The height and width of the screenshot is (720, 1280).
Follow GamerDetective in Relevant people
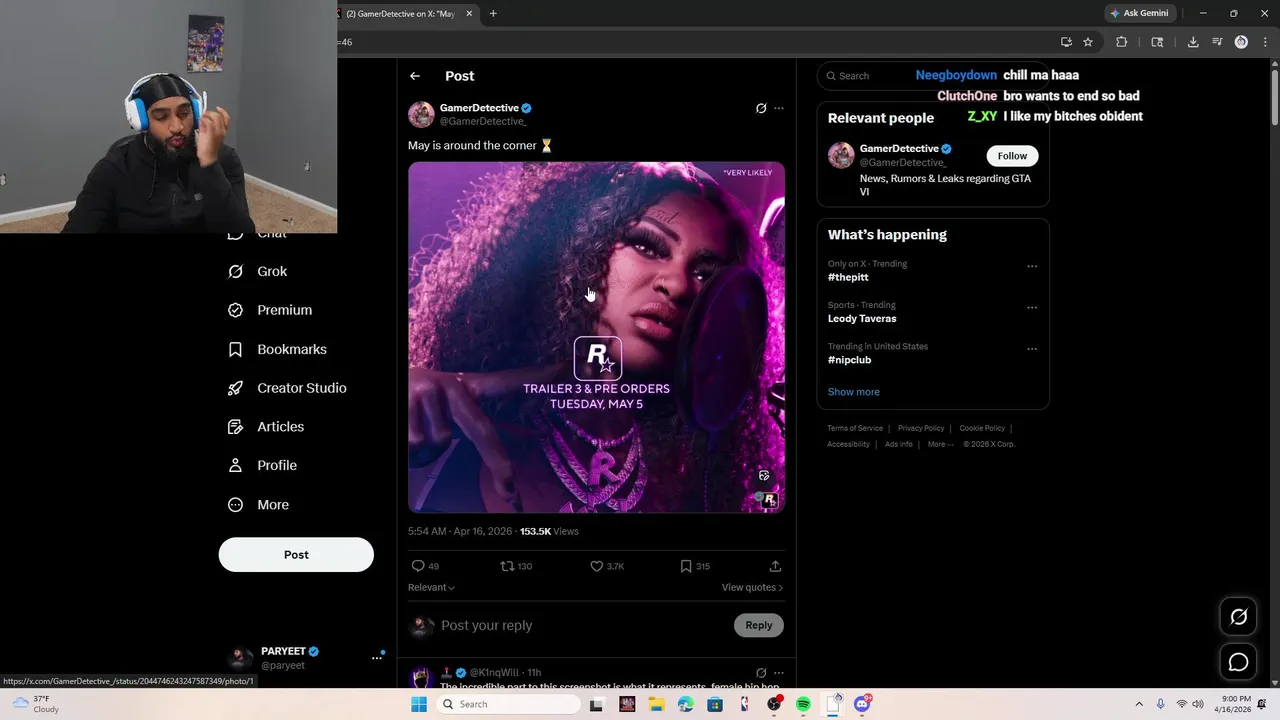tap(1012, 156)
